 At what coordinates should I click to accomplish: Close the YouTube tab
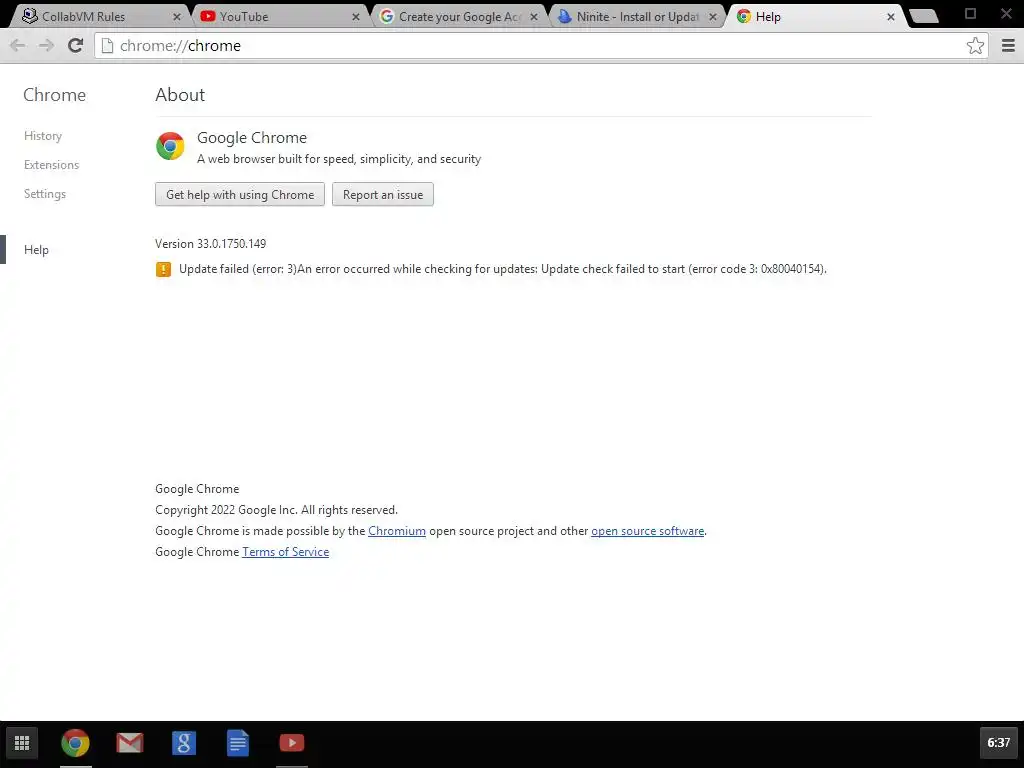pos(356,17)
